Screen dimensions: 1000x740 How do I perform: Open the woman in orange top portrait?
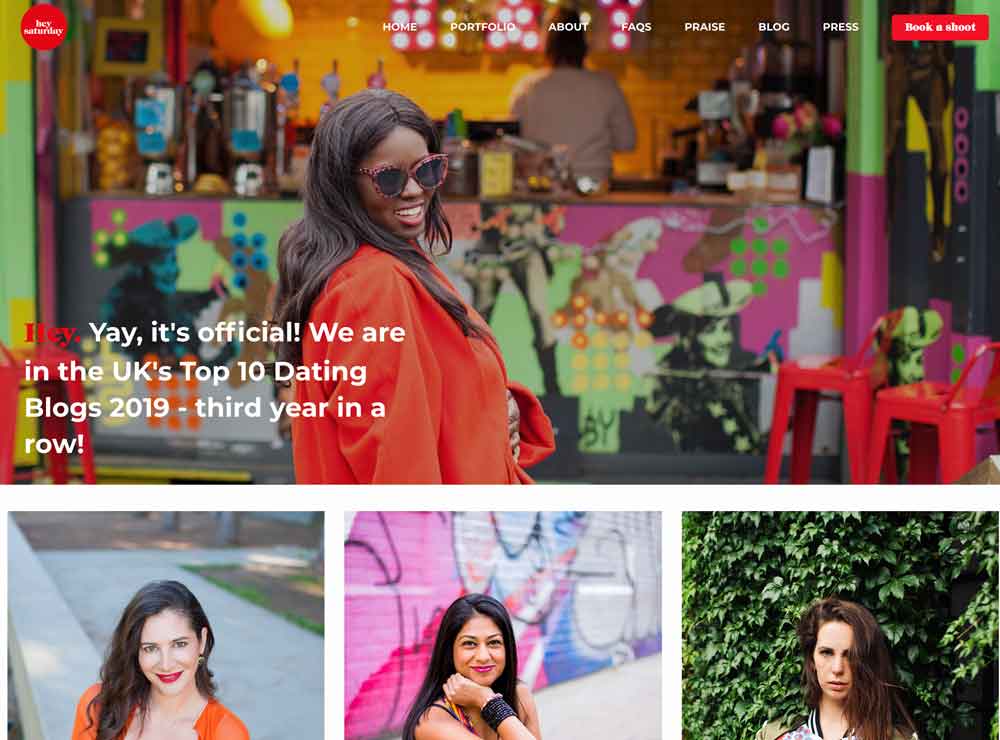(166, 625)
